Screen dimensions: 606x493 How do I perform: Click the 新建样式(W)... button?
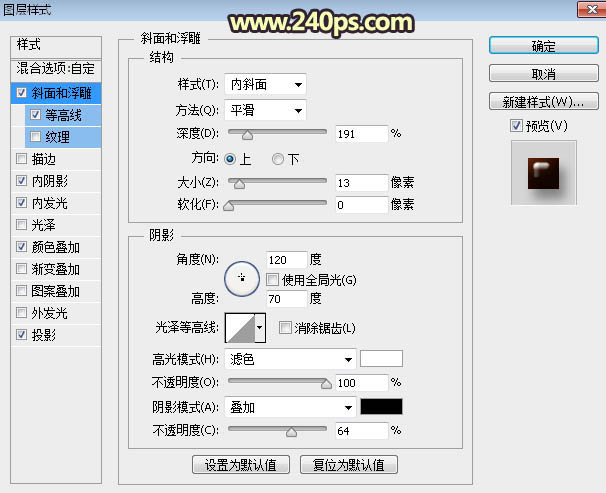click(543, 102)
